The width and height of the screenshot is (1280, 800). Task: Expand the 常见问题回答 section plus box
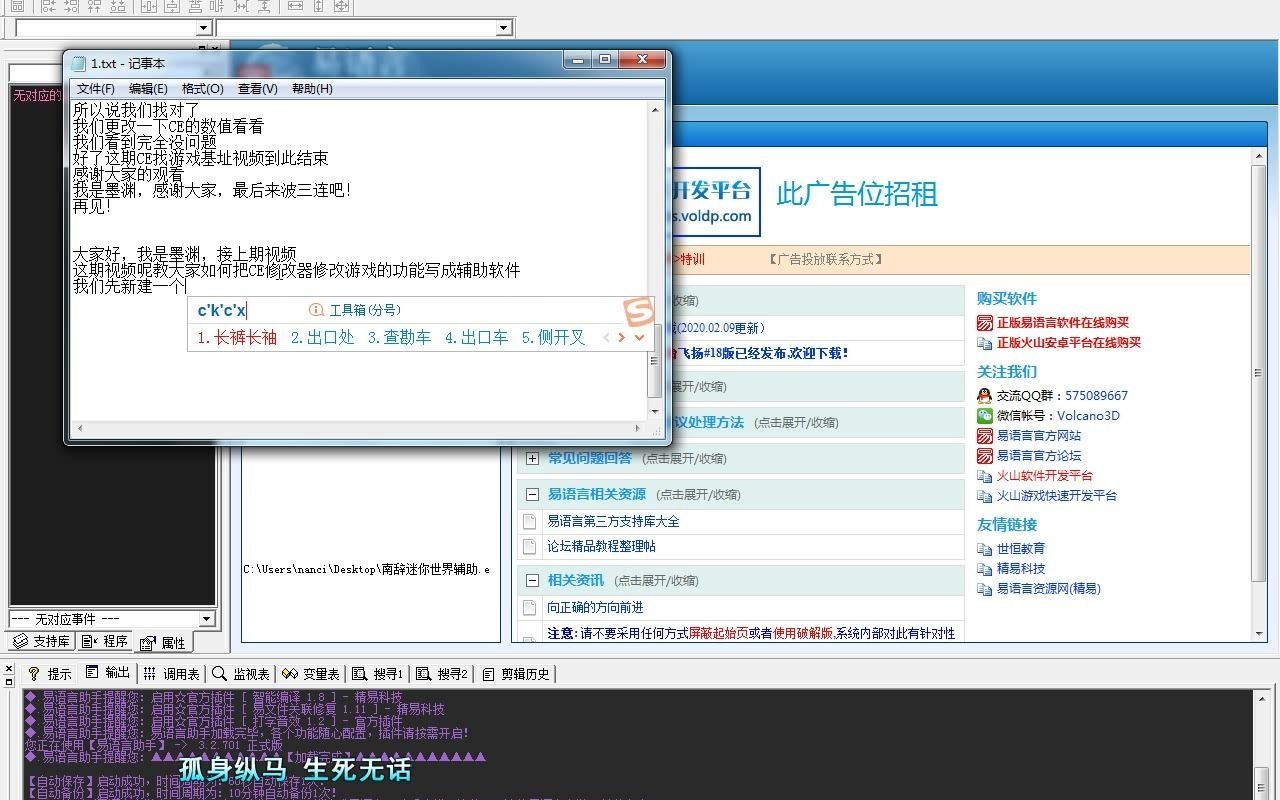pyautogui.click(x=532, y=459)
